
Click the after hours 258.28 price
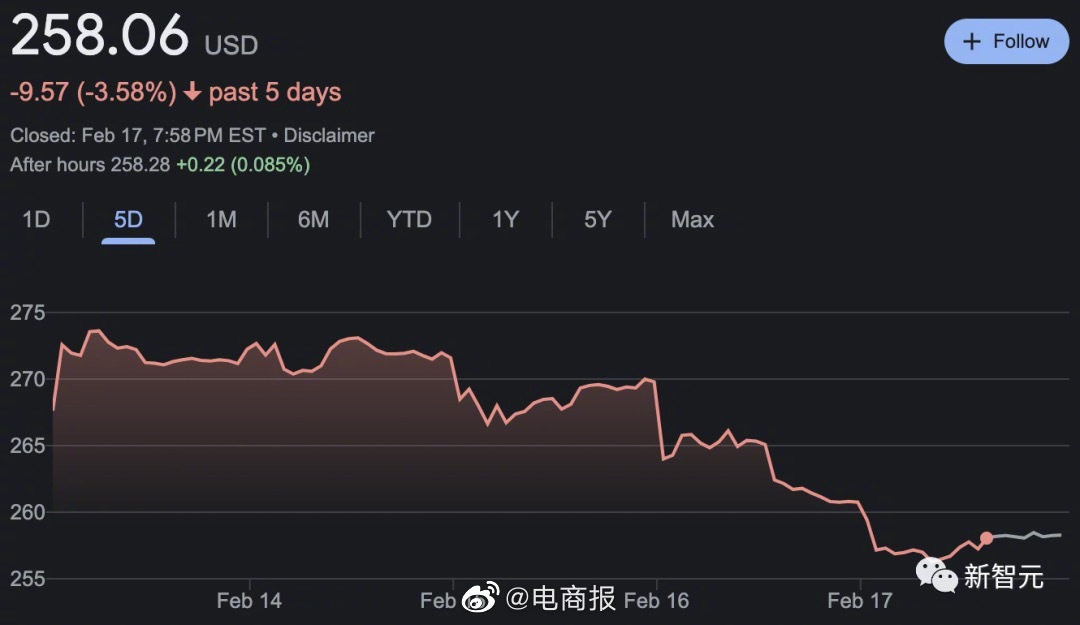pyautogui.click(x=139, y=164)
